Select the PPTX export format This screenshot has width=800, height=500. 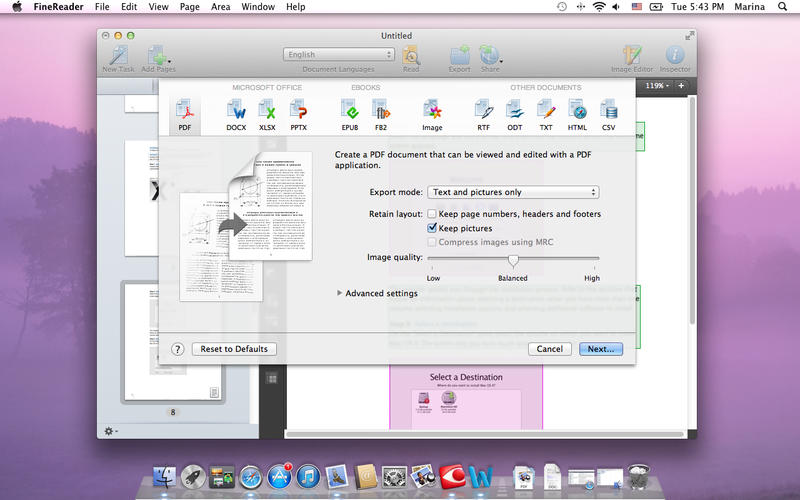tap(298, 116)
